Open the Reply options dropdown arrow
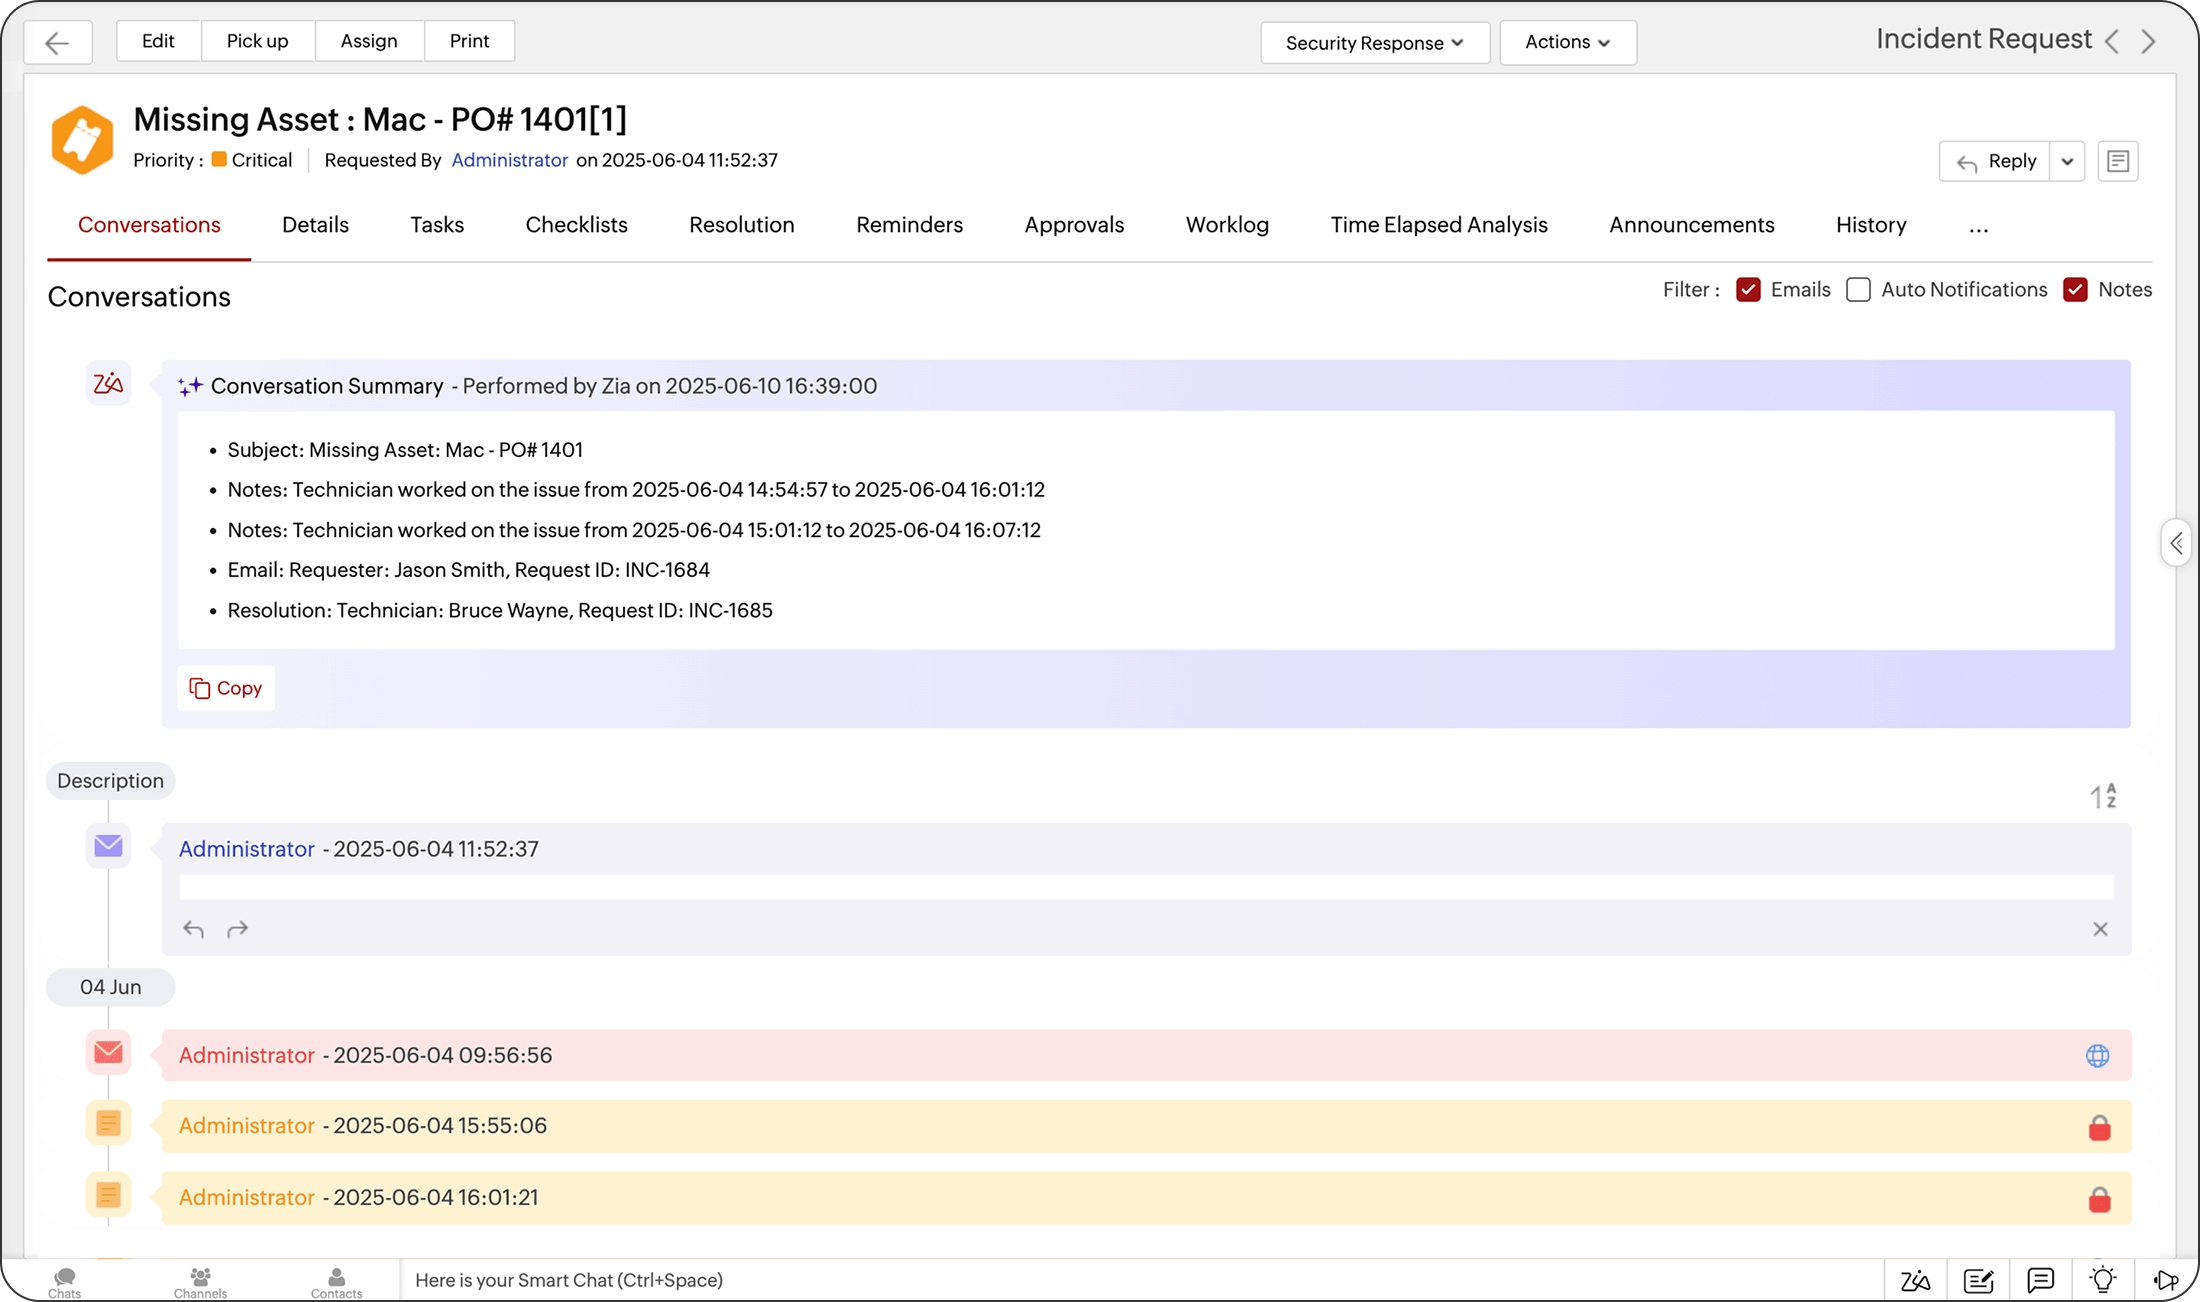Screen dimensions: 2200x1302 point(2067,161)
